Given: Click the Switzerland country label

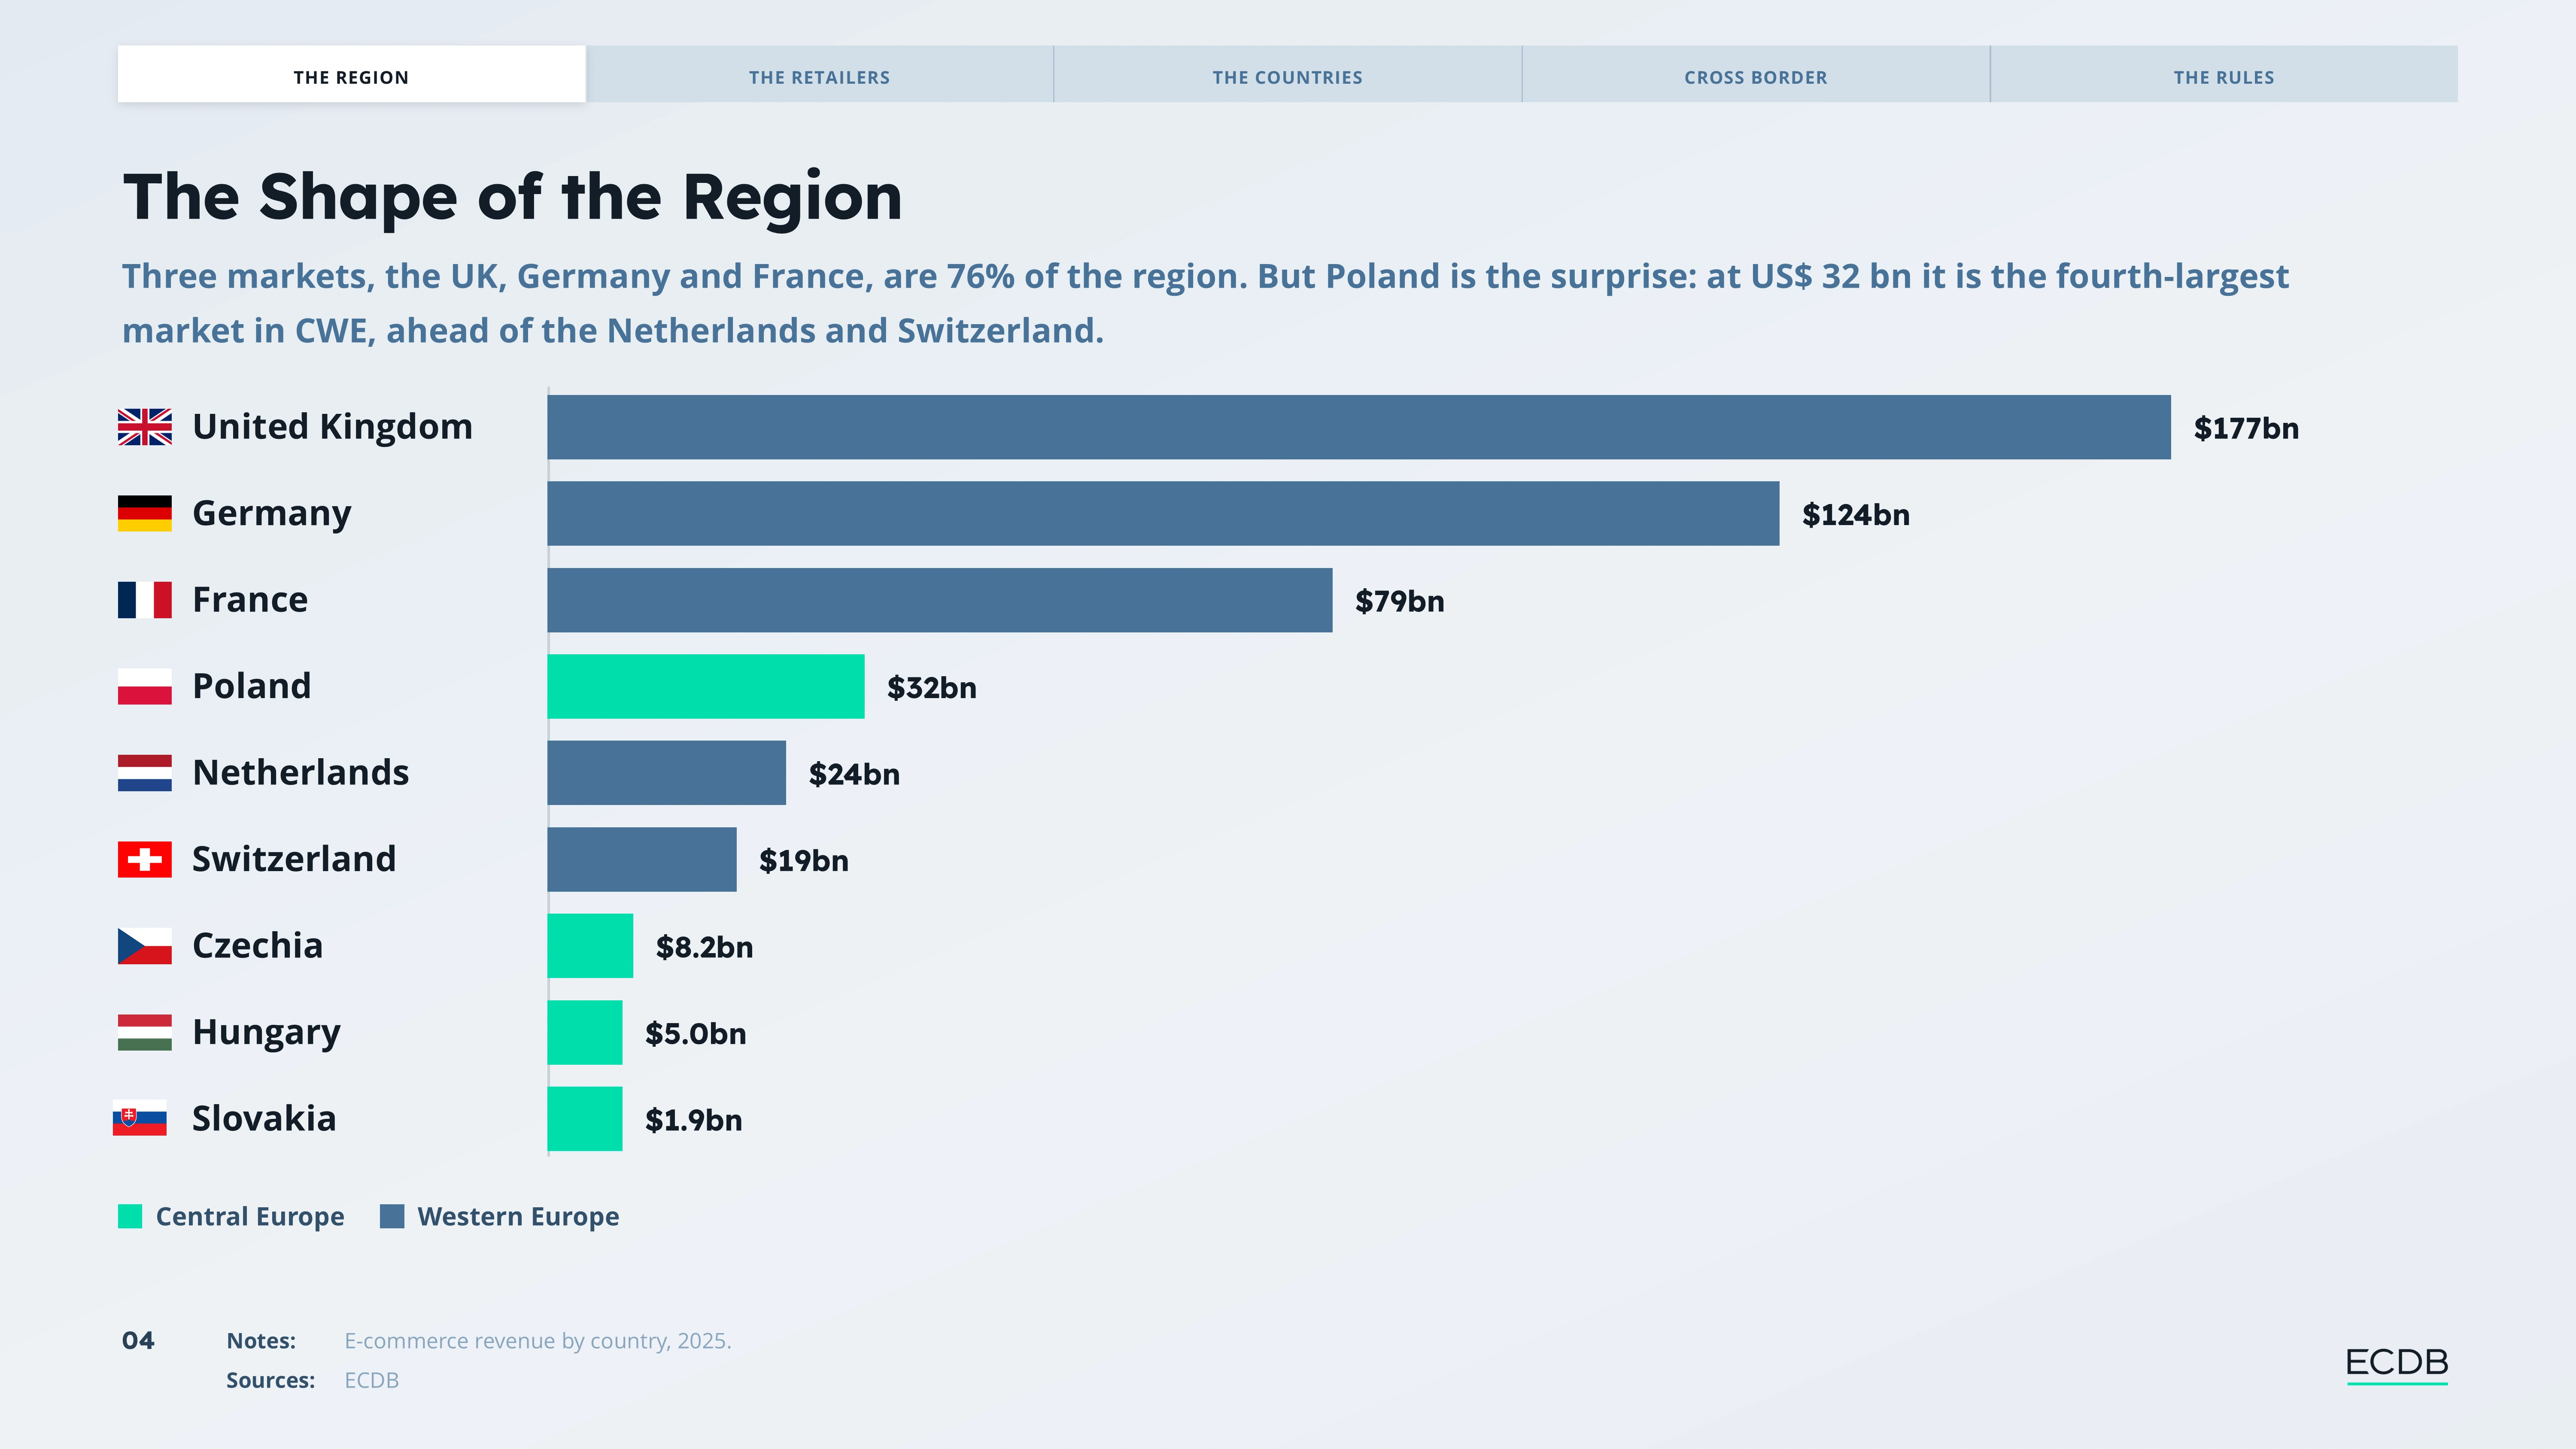Looking at the screenshot, I should click(x=294, y=859).
